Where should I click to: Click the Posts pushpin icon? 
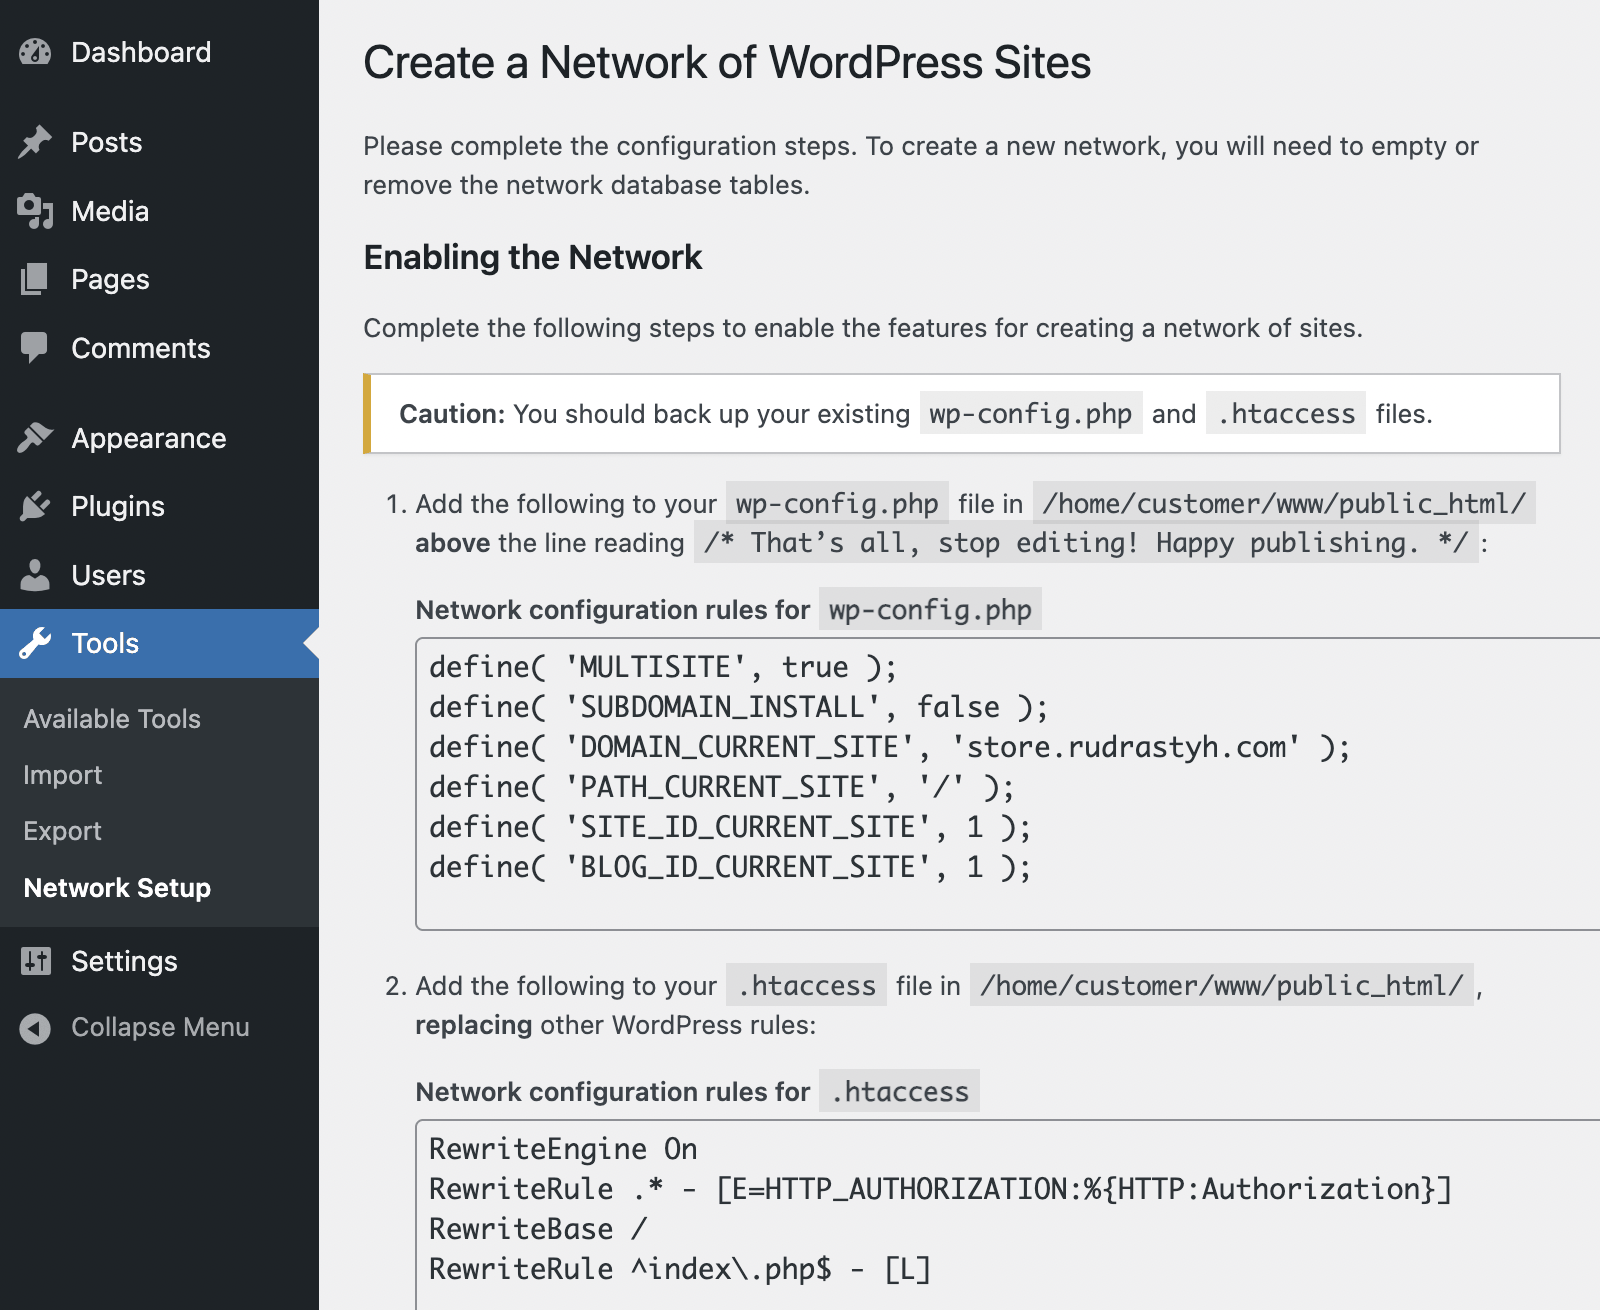(35, 142)
